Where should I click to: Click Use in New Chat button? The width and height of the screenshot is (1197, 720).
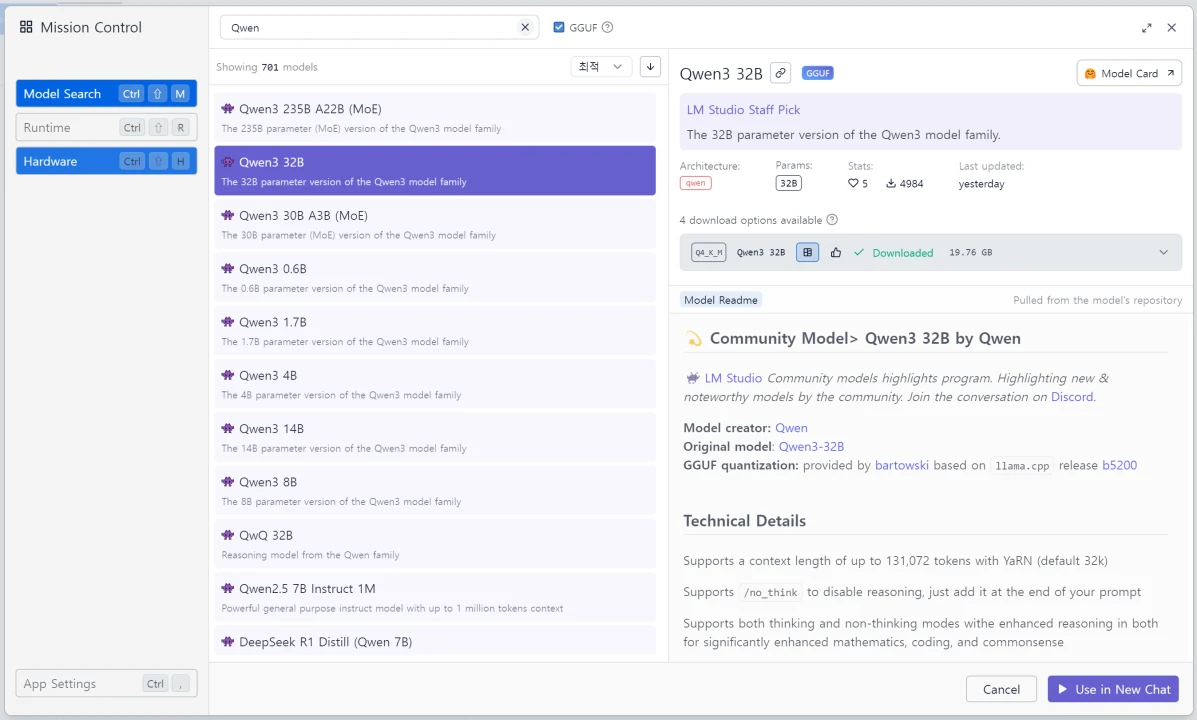[1113, 689]
